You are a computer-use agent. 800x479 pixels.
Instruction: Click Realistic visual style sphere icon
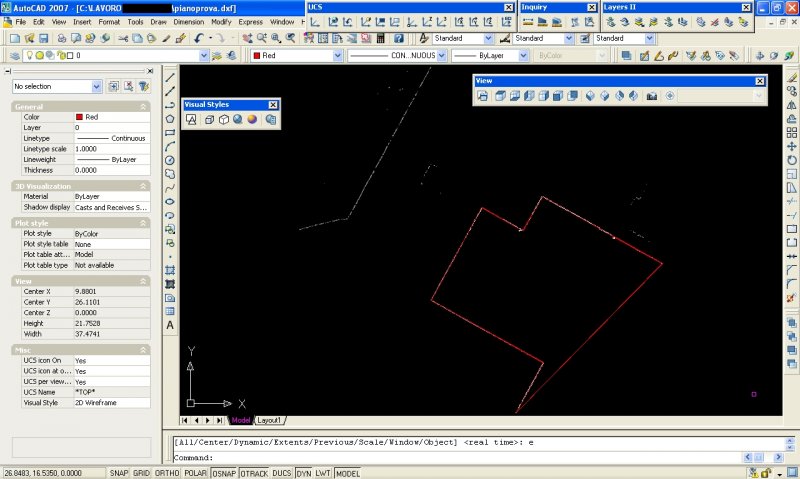tap(238, 119)
